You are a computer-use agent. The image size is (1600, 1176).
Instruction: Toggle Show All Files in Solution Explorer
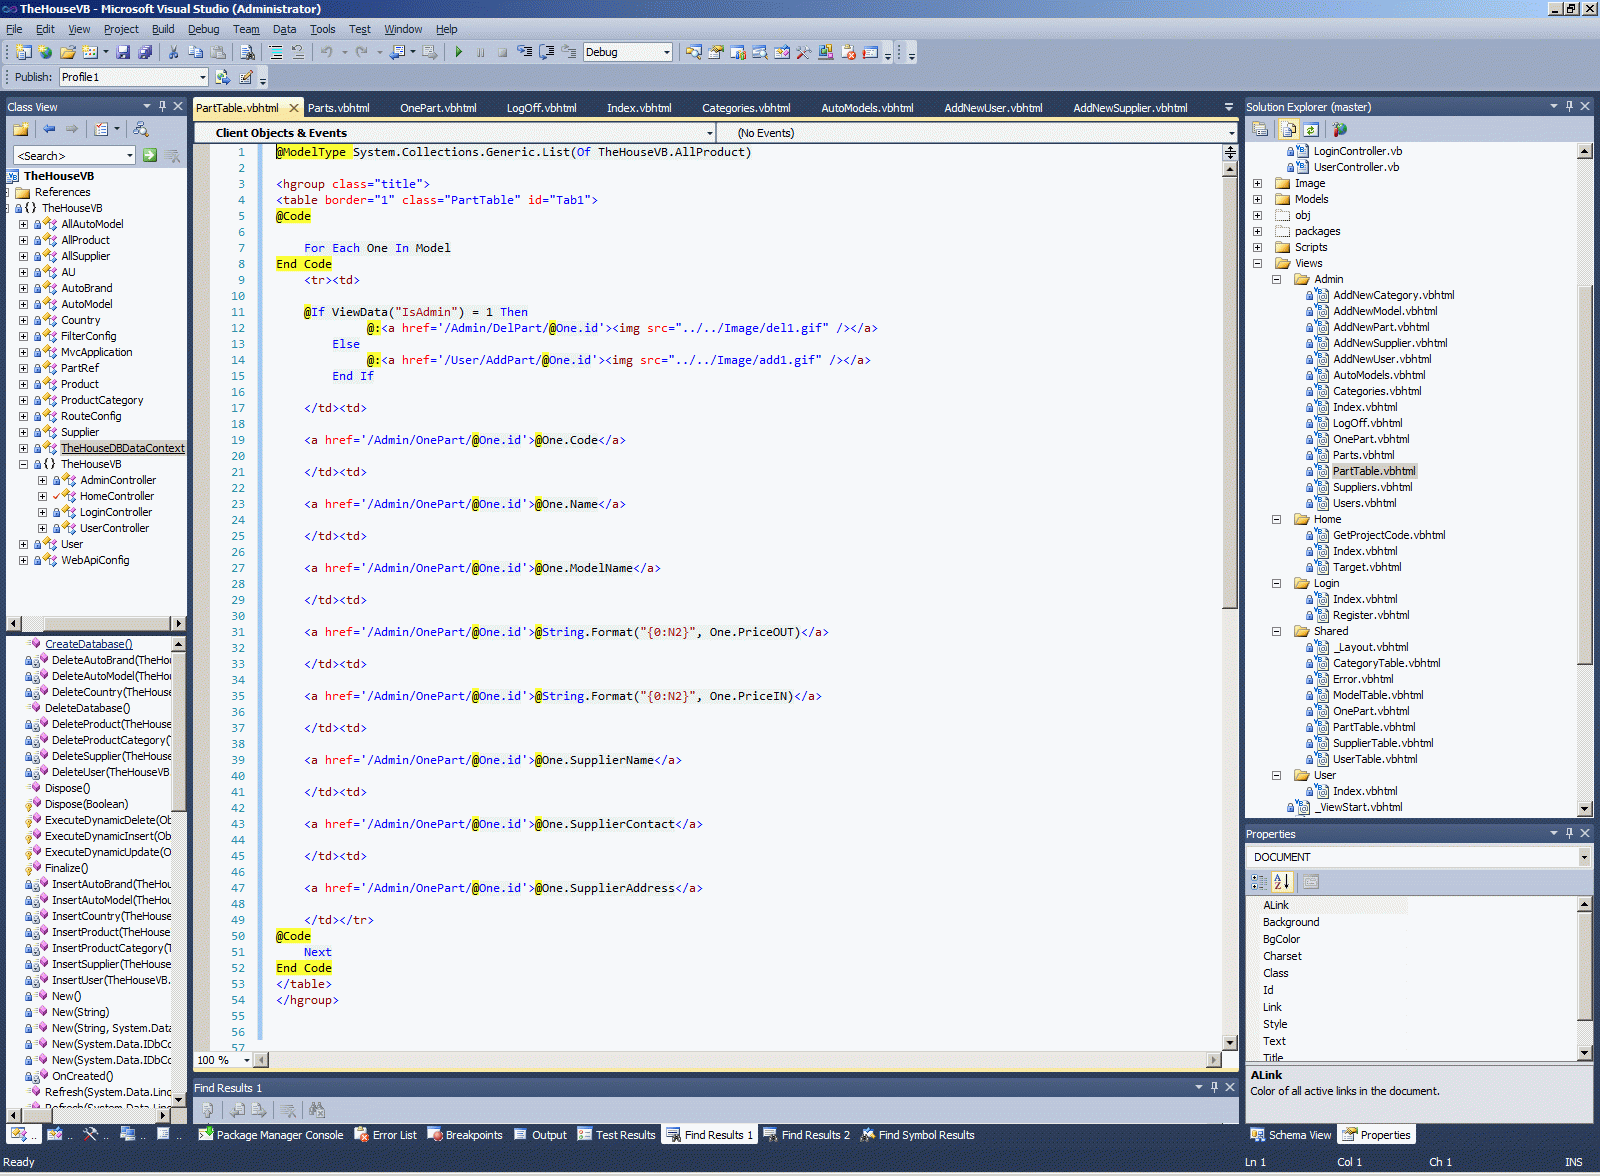point(1289,129)
